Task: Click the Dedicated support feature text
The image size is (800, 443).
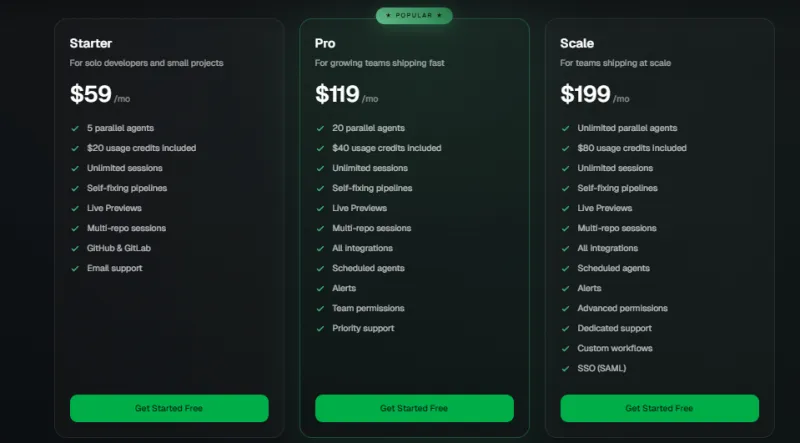Action: click(x=614, y=328)
